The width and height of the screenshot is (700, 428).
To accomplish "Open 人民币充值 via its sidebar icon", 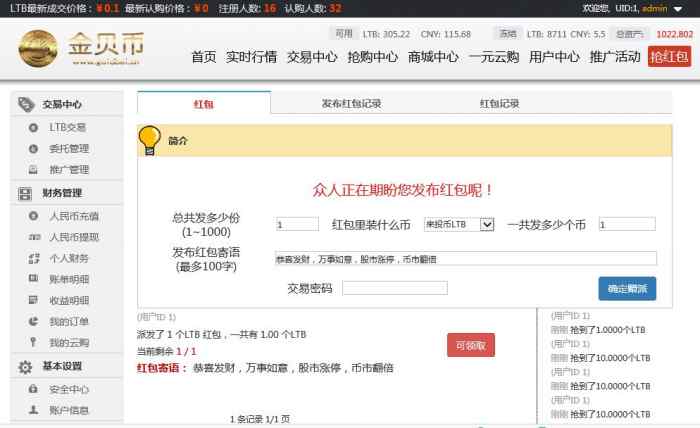I will coord(33,215).
